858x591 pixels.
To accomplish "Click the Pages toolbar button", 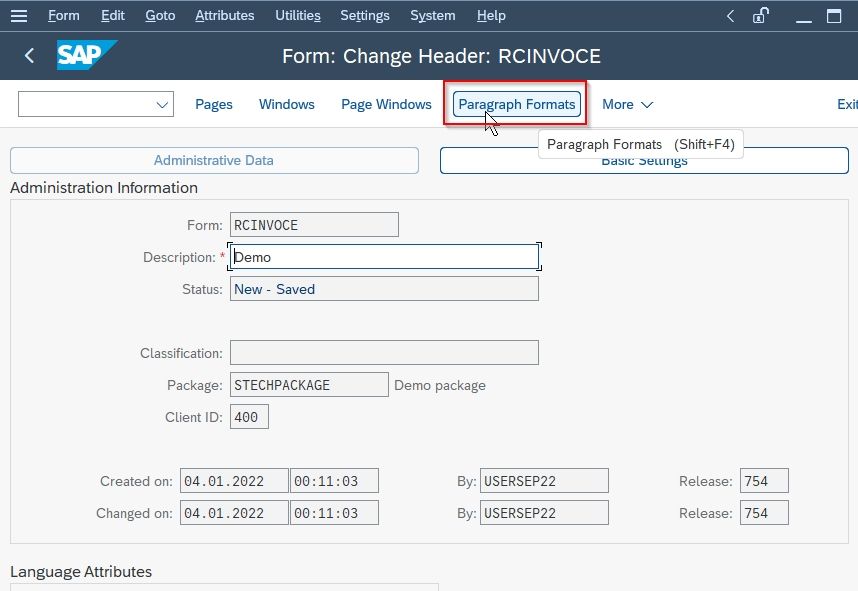I will 214,105.
